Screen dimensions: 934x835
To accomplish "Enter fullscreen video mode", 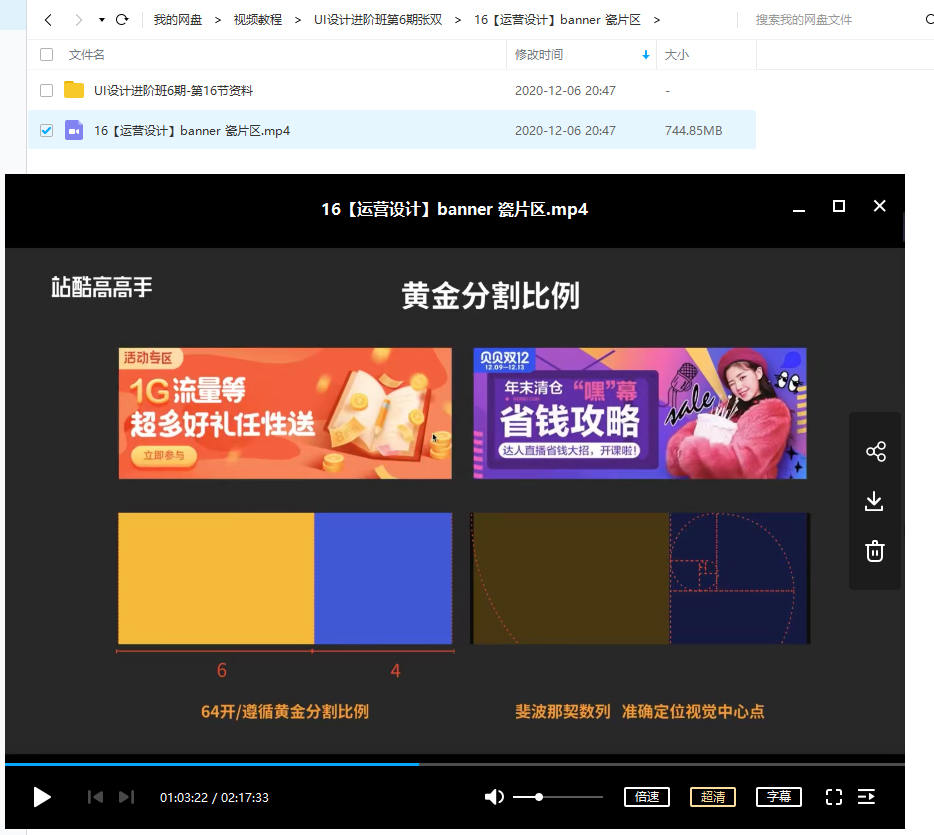I will (834, 797).
